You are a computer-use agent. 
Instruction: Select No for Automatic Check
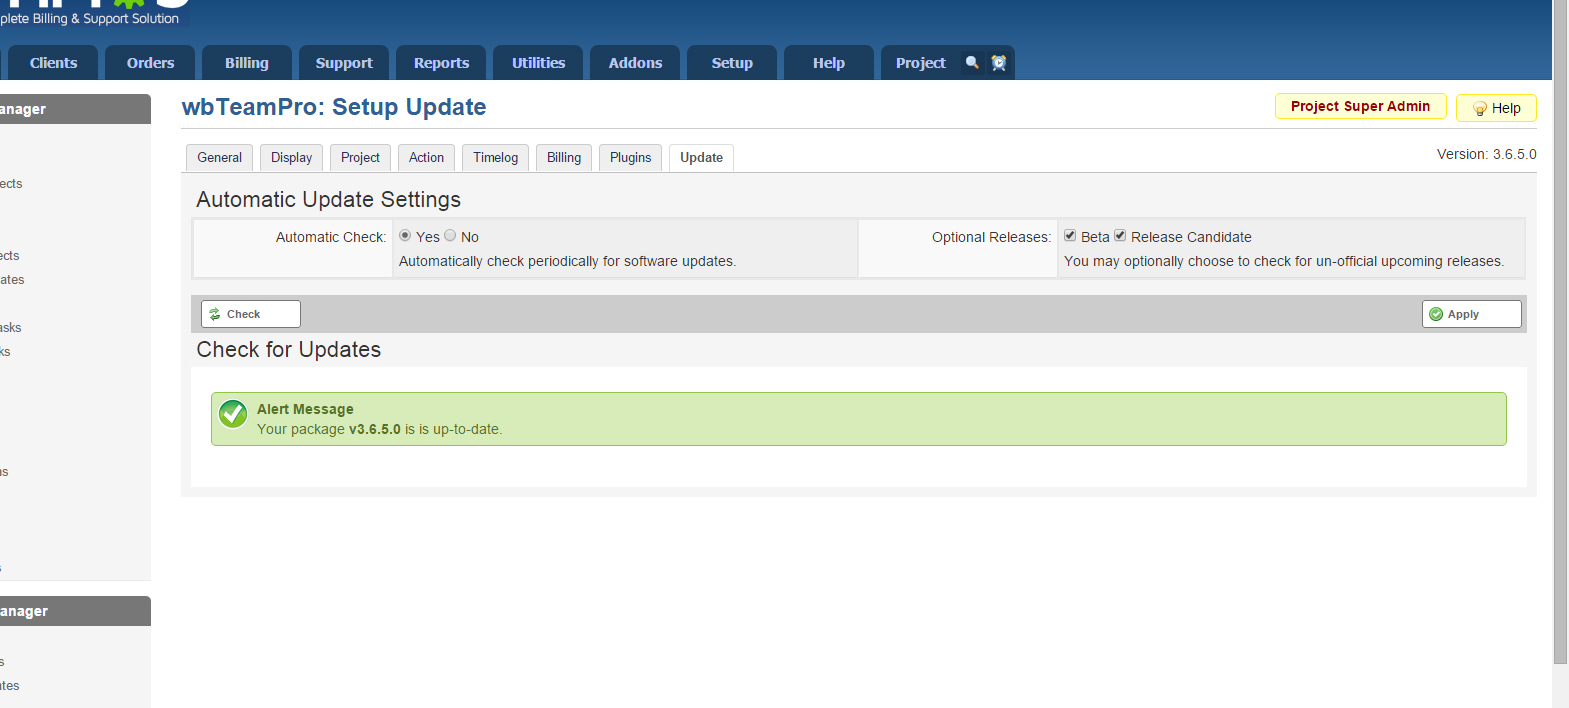coord(450,236)
